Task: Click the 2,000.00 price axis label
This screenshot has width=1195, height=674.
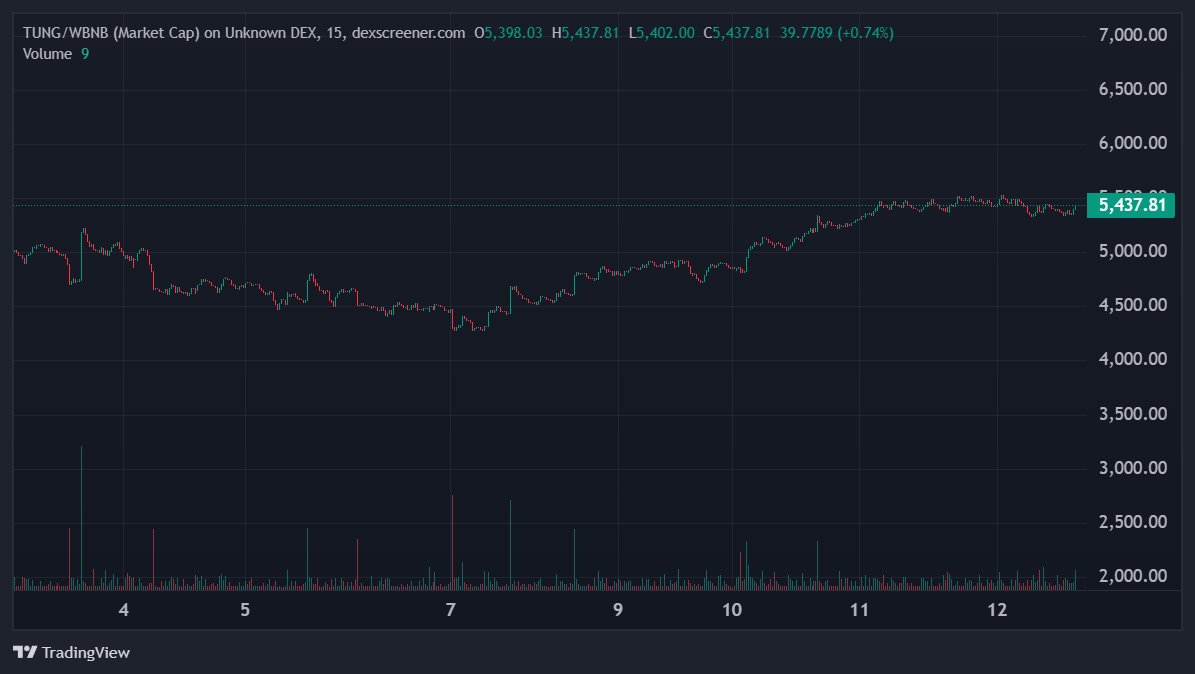Action: [1133, 576]
